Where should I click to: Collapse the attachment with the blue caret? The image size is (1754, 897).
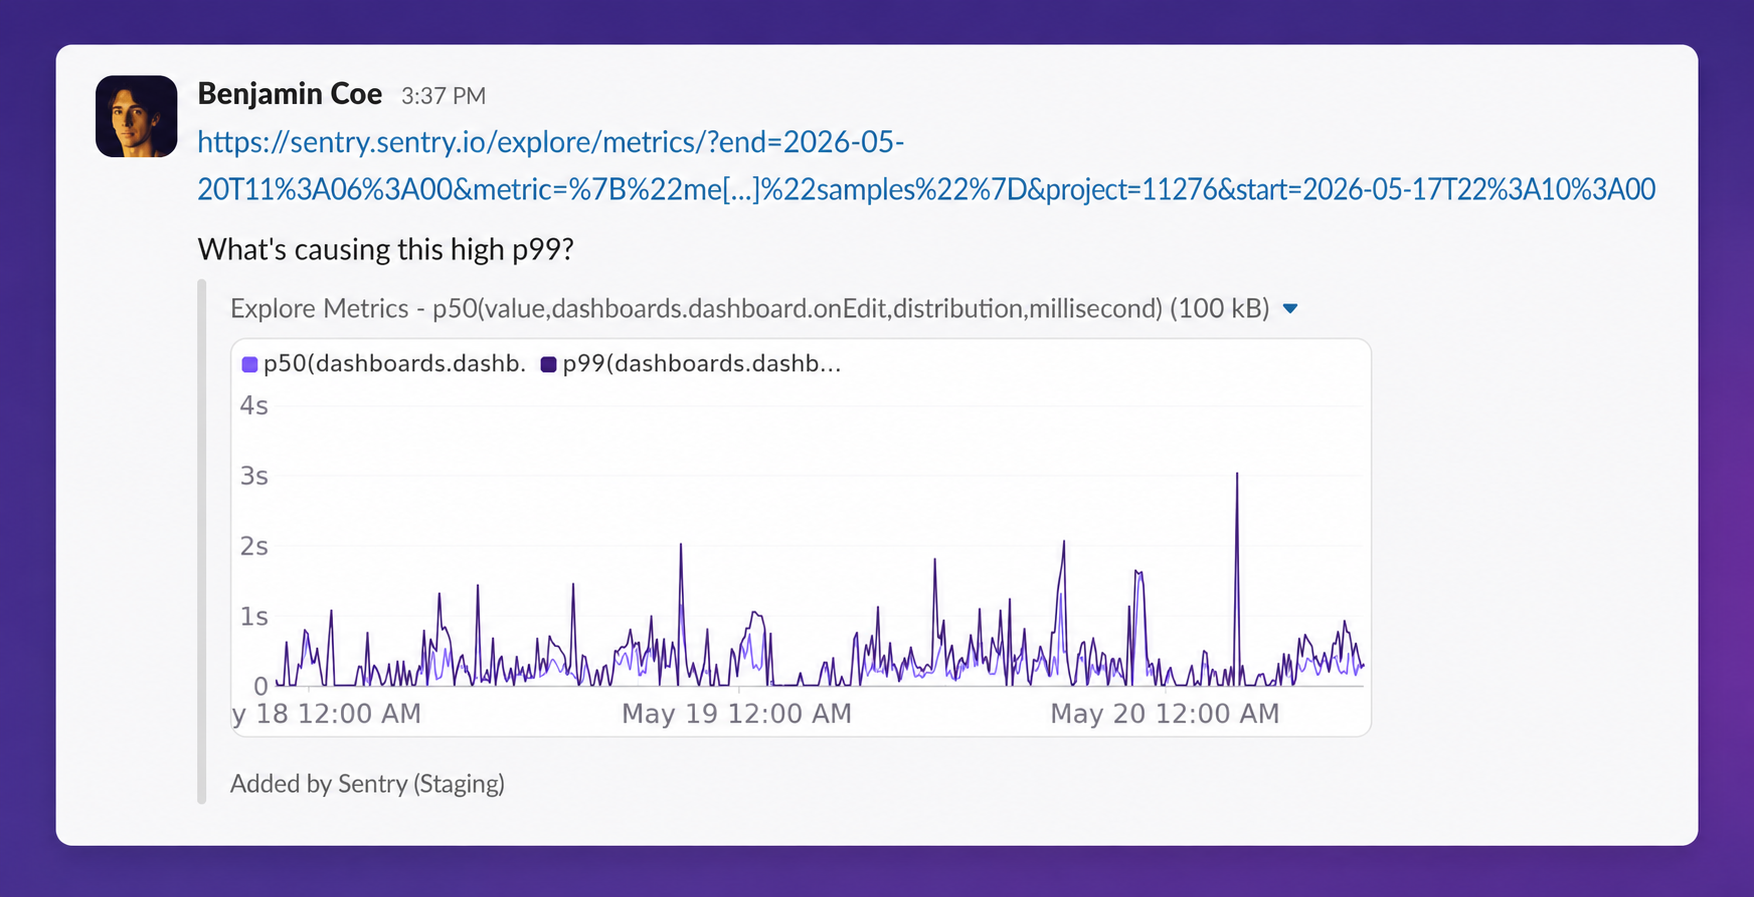pos(1290,309)
